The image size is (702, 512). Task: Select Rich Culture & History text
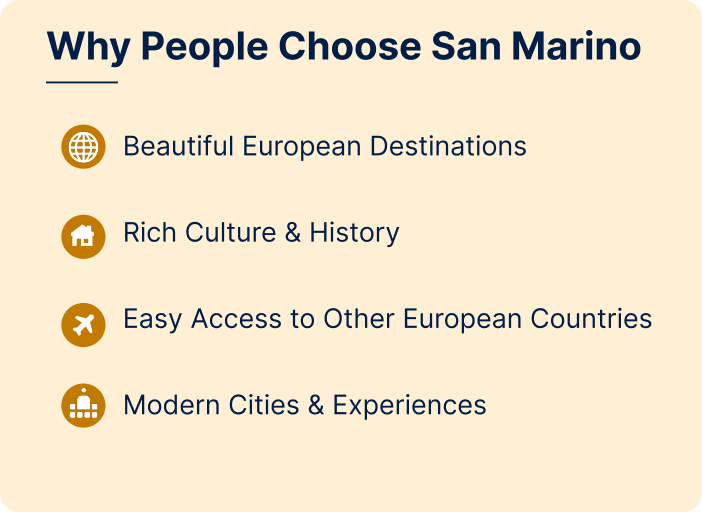[x=261, y=233]
